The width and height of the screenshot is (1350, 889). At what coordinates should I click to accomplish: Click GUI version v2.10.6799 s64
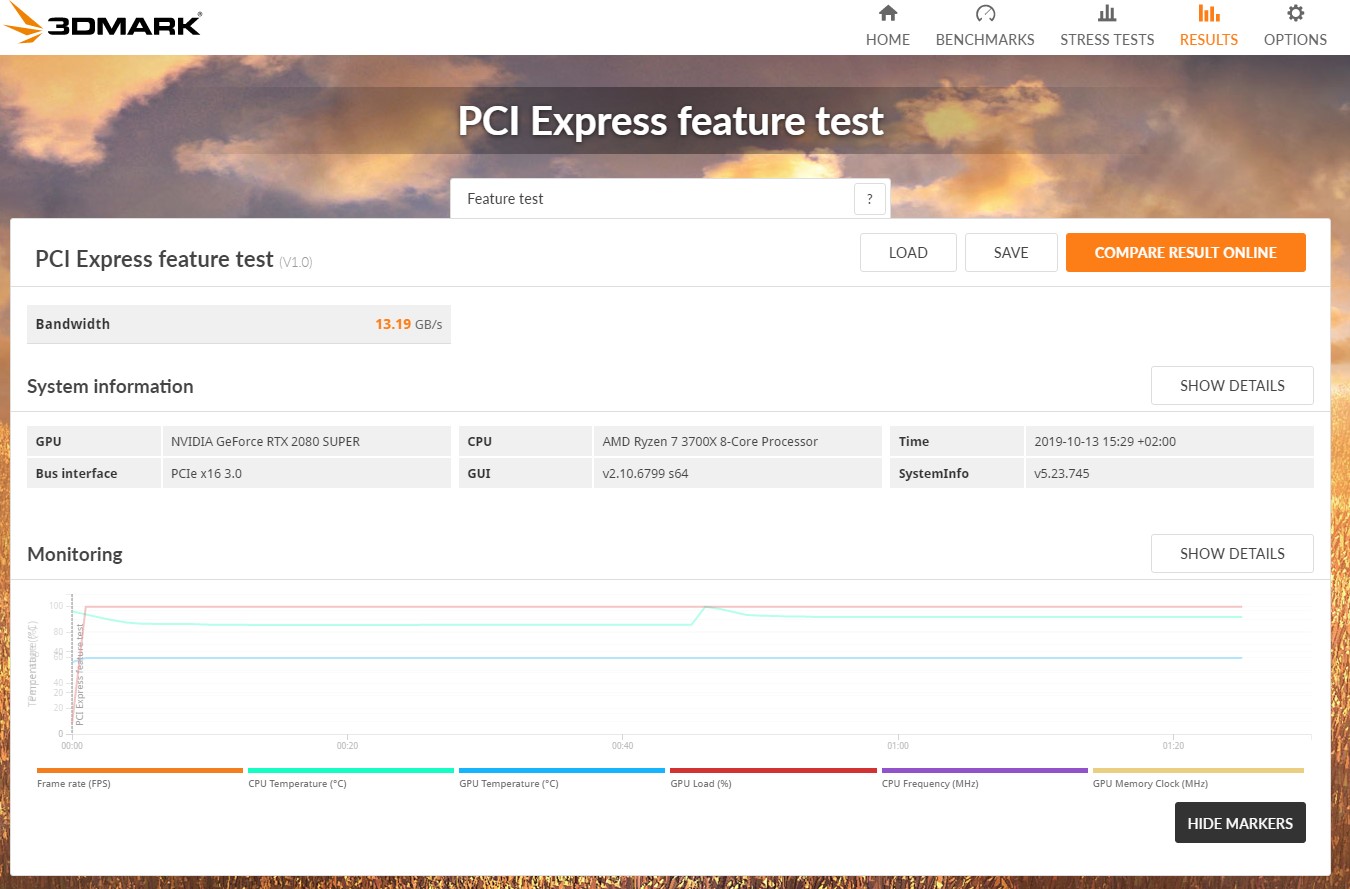point(645,474)
